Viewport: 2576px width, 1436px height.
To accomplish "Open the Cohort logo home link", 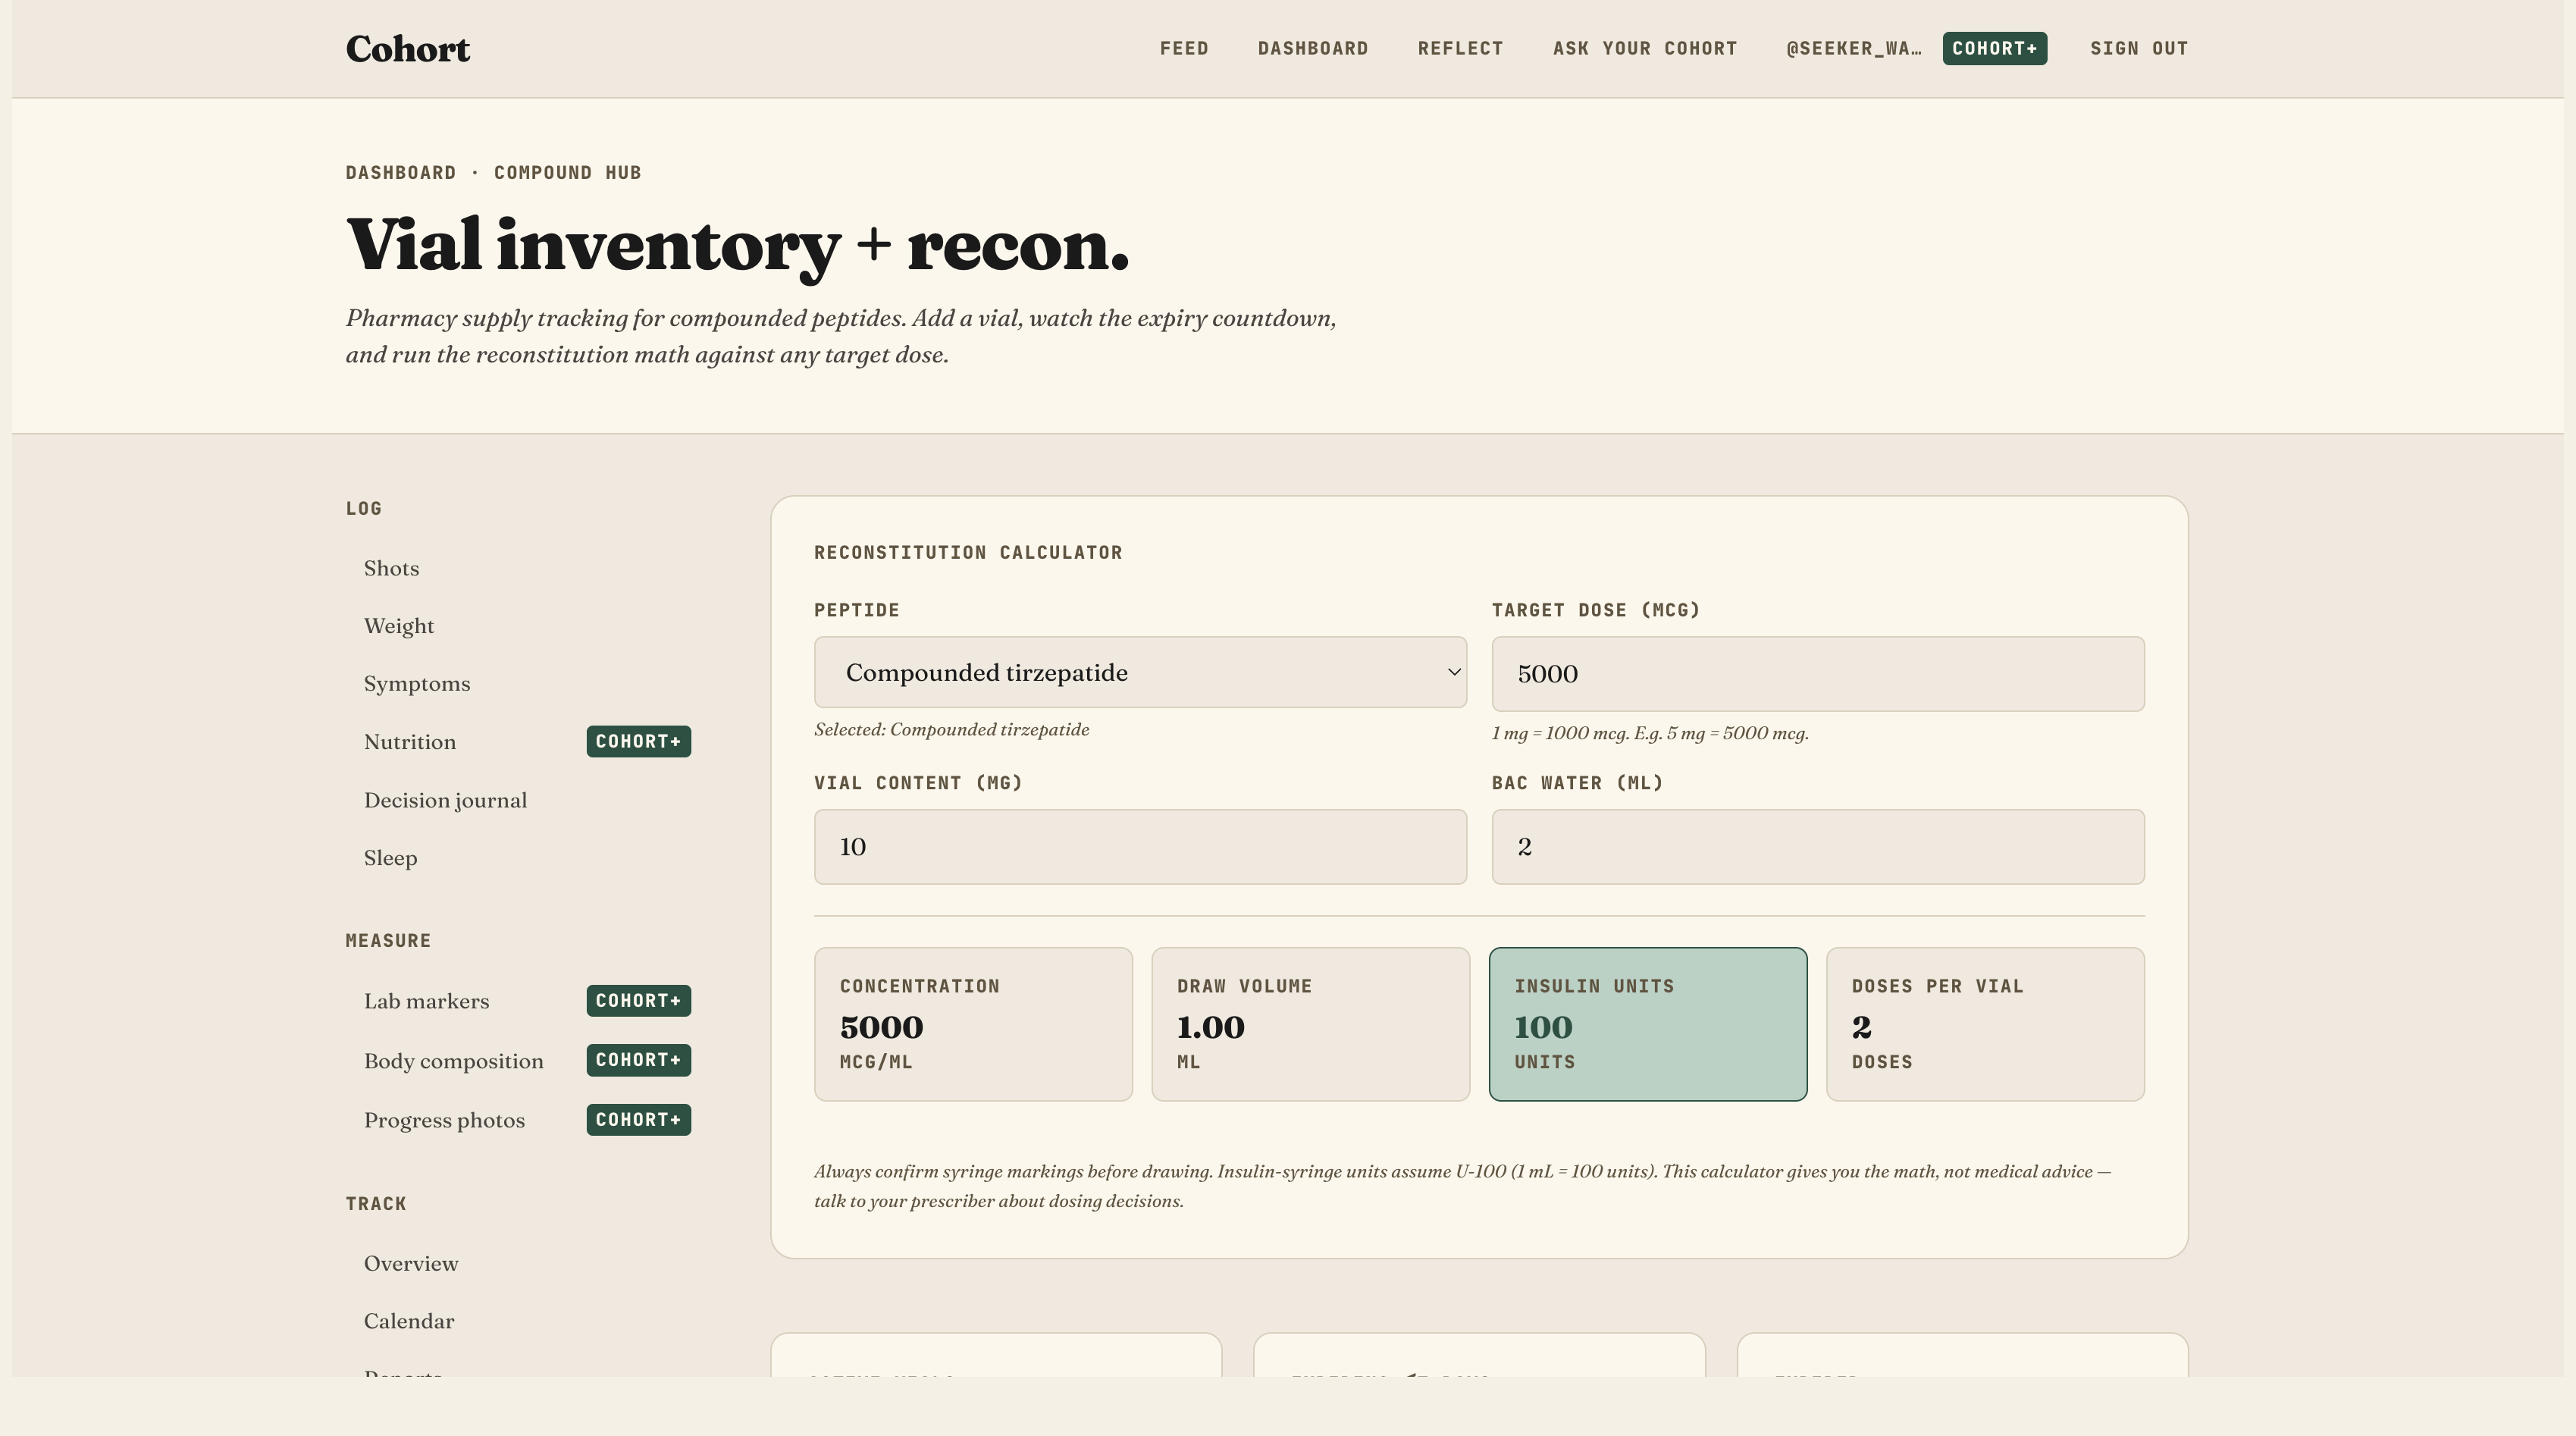I will point(407,49).
